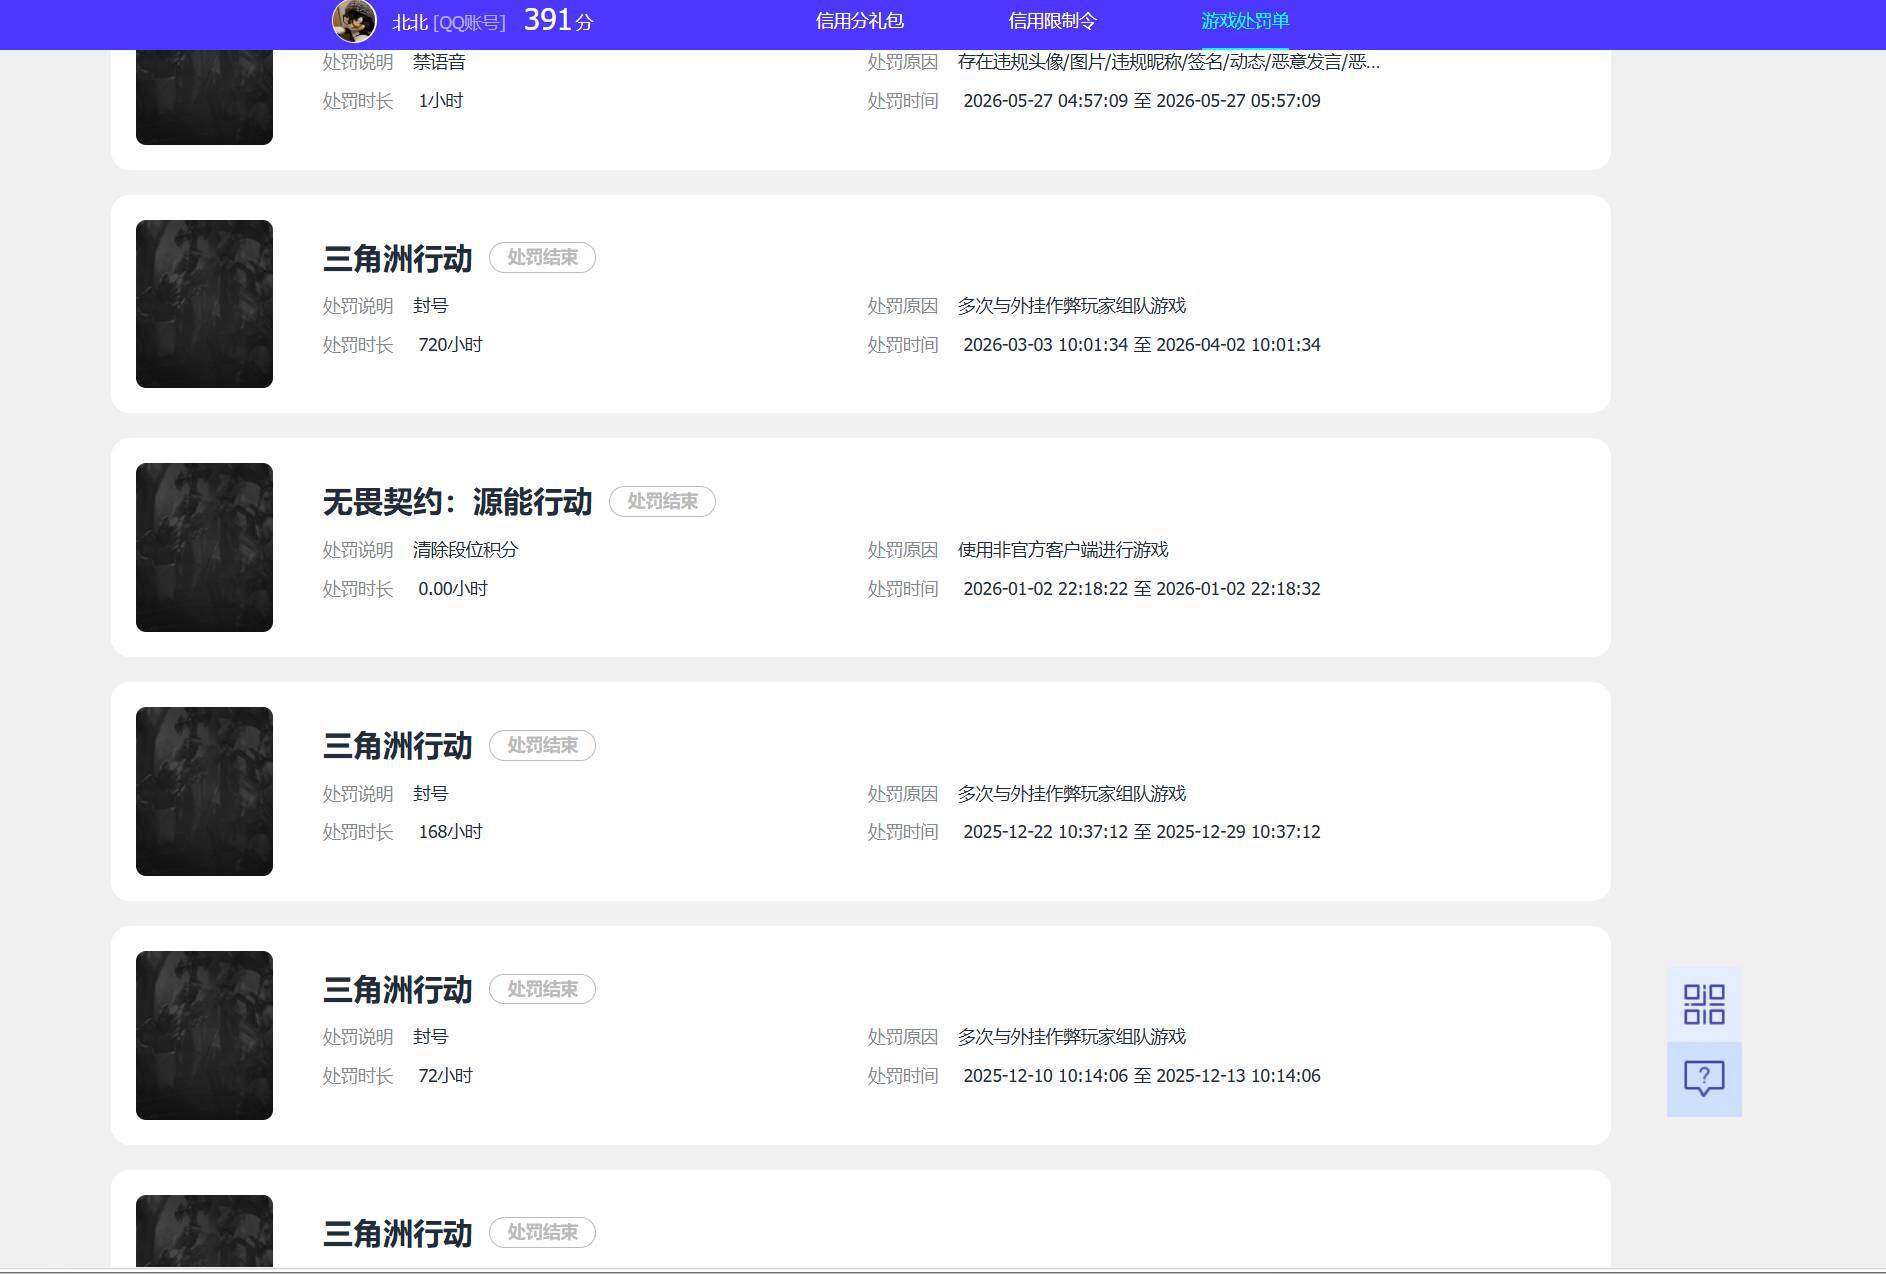The image size is (1886, 1274).
Task: Click the 三角洲行动 title of the 168小时 ban
Action: pos(397,746)
